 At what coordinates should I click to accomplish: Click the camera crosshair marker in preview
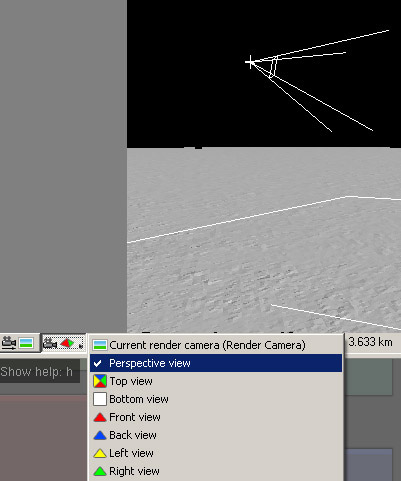click(x=250, y=62)
